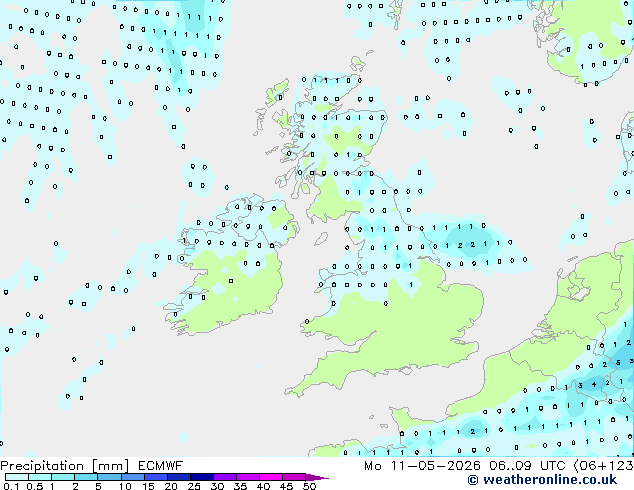Click the map value '5' near the right edge
The width and height of the screenshot is (634, 490).
pos(618,363)
